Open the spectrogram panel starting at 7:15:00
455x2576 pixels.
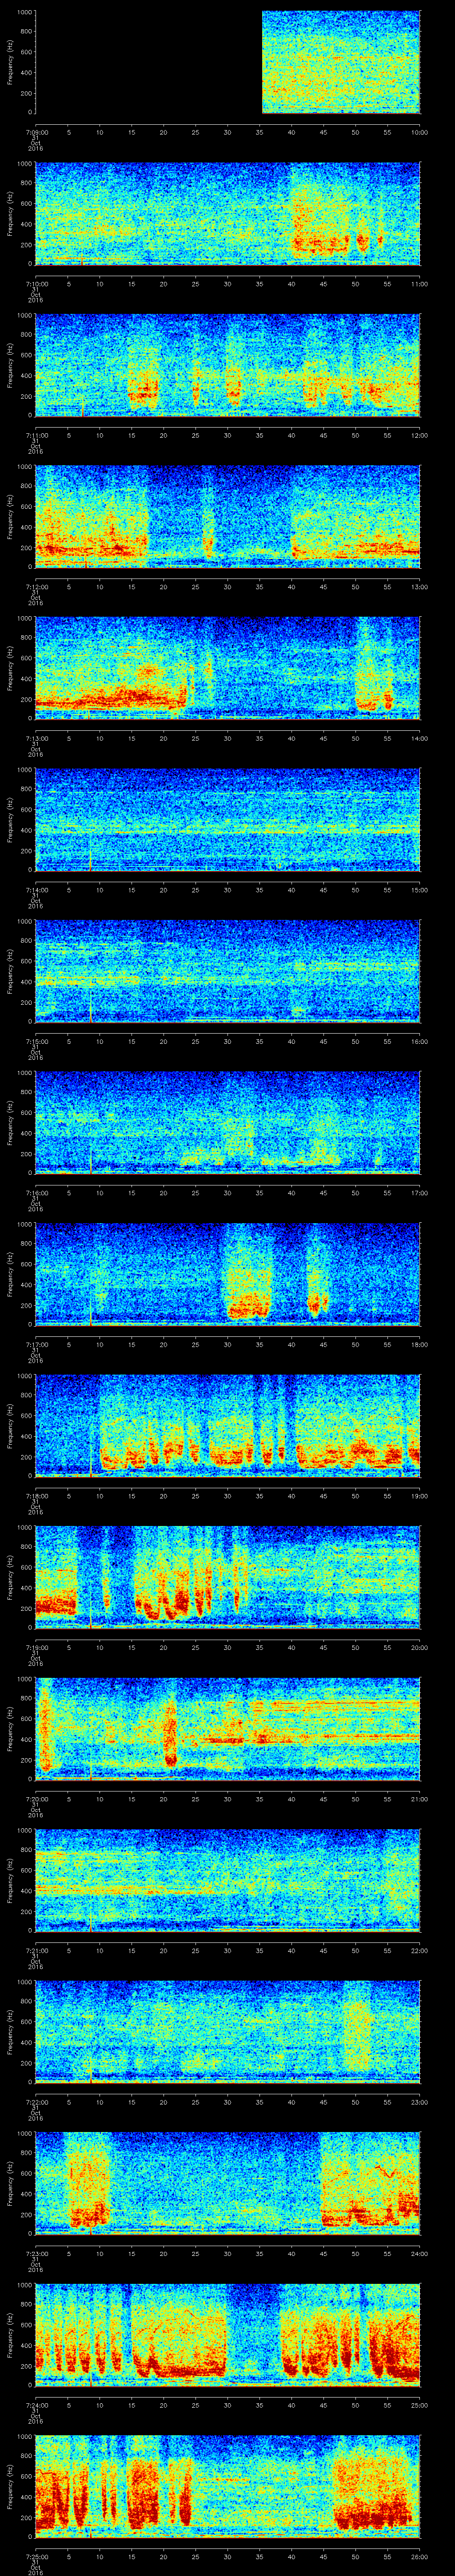click(228, 971)
